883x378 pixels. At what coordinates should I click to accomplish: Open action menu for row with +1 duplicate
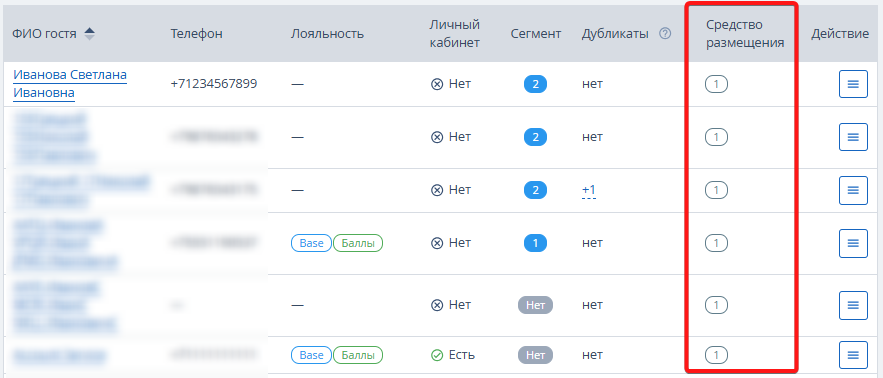pyautogui.click(x=853, y=190)
